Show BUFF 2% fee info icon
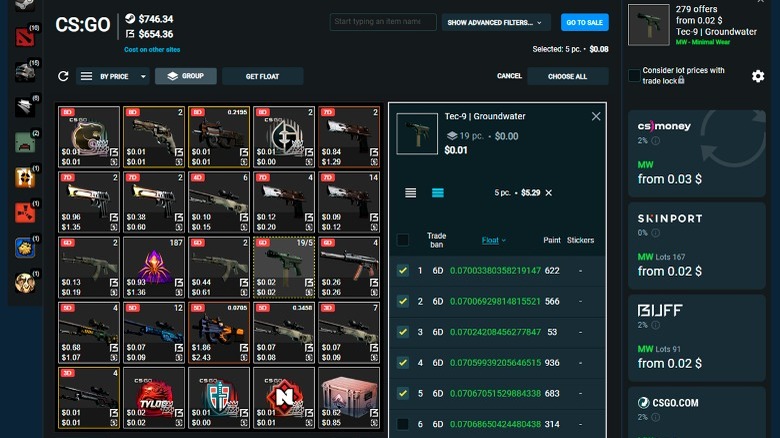 tap(656, 325)
